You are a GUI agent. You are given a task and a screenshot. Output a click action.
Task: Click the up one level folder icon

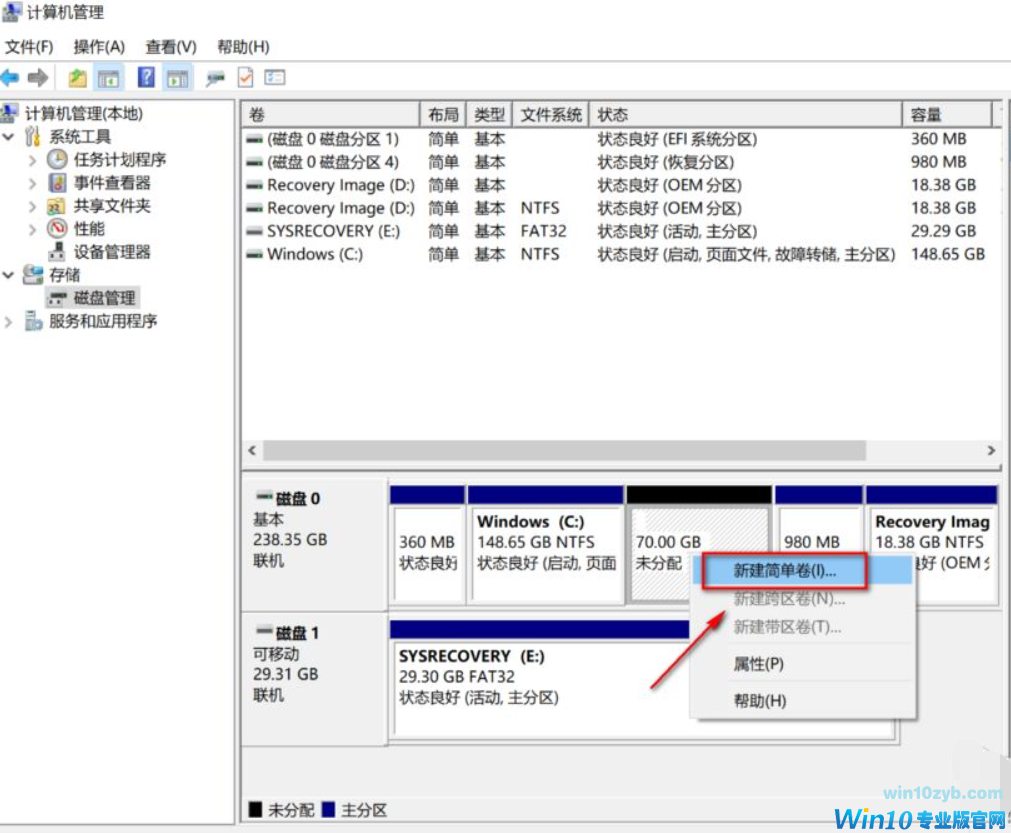pos(77,78)
